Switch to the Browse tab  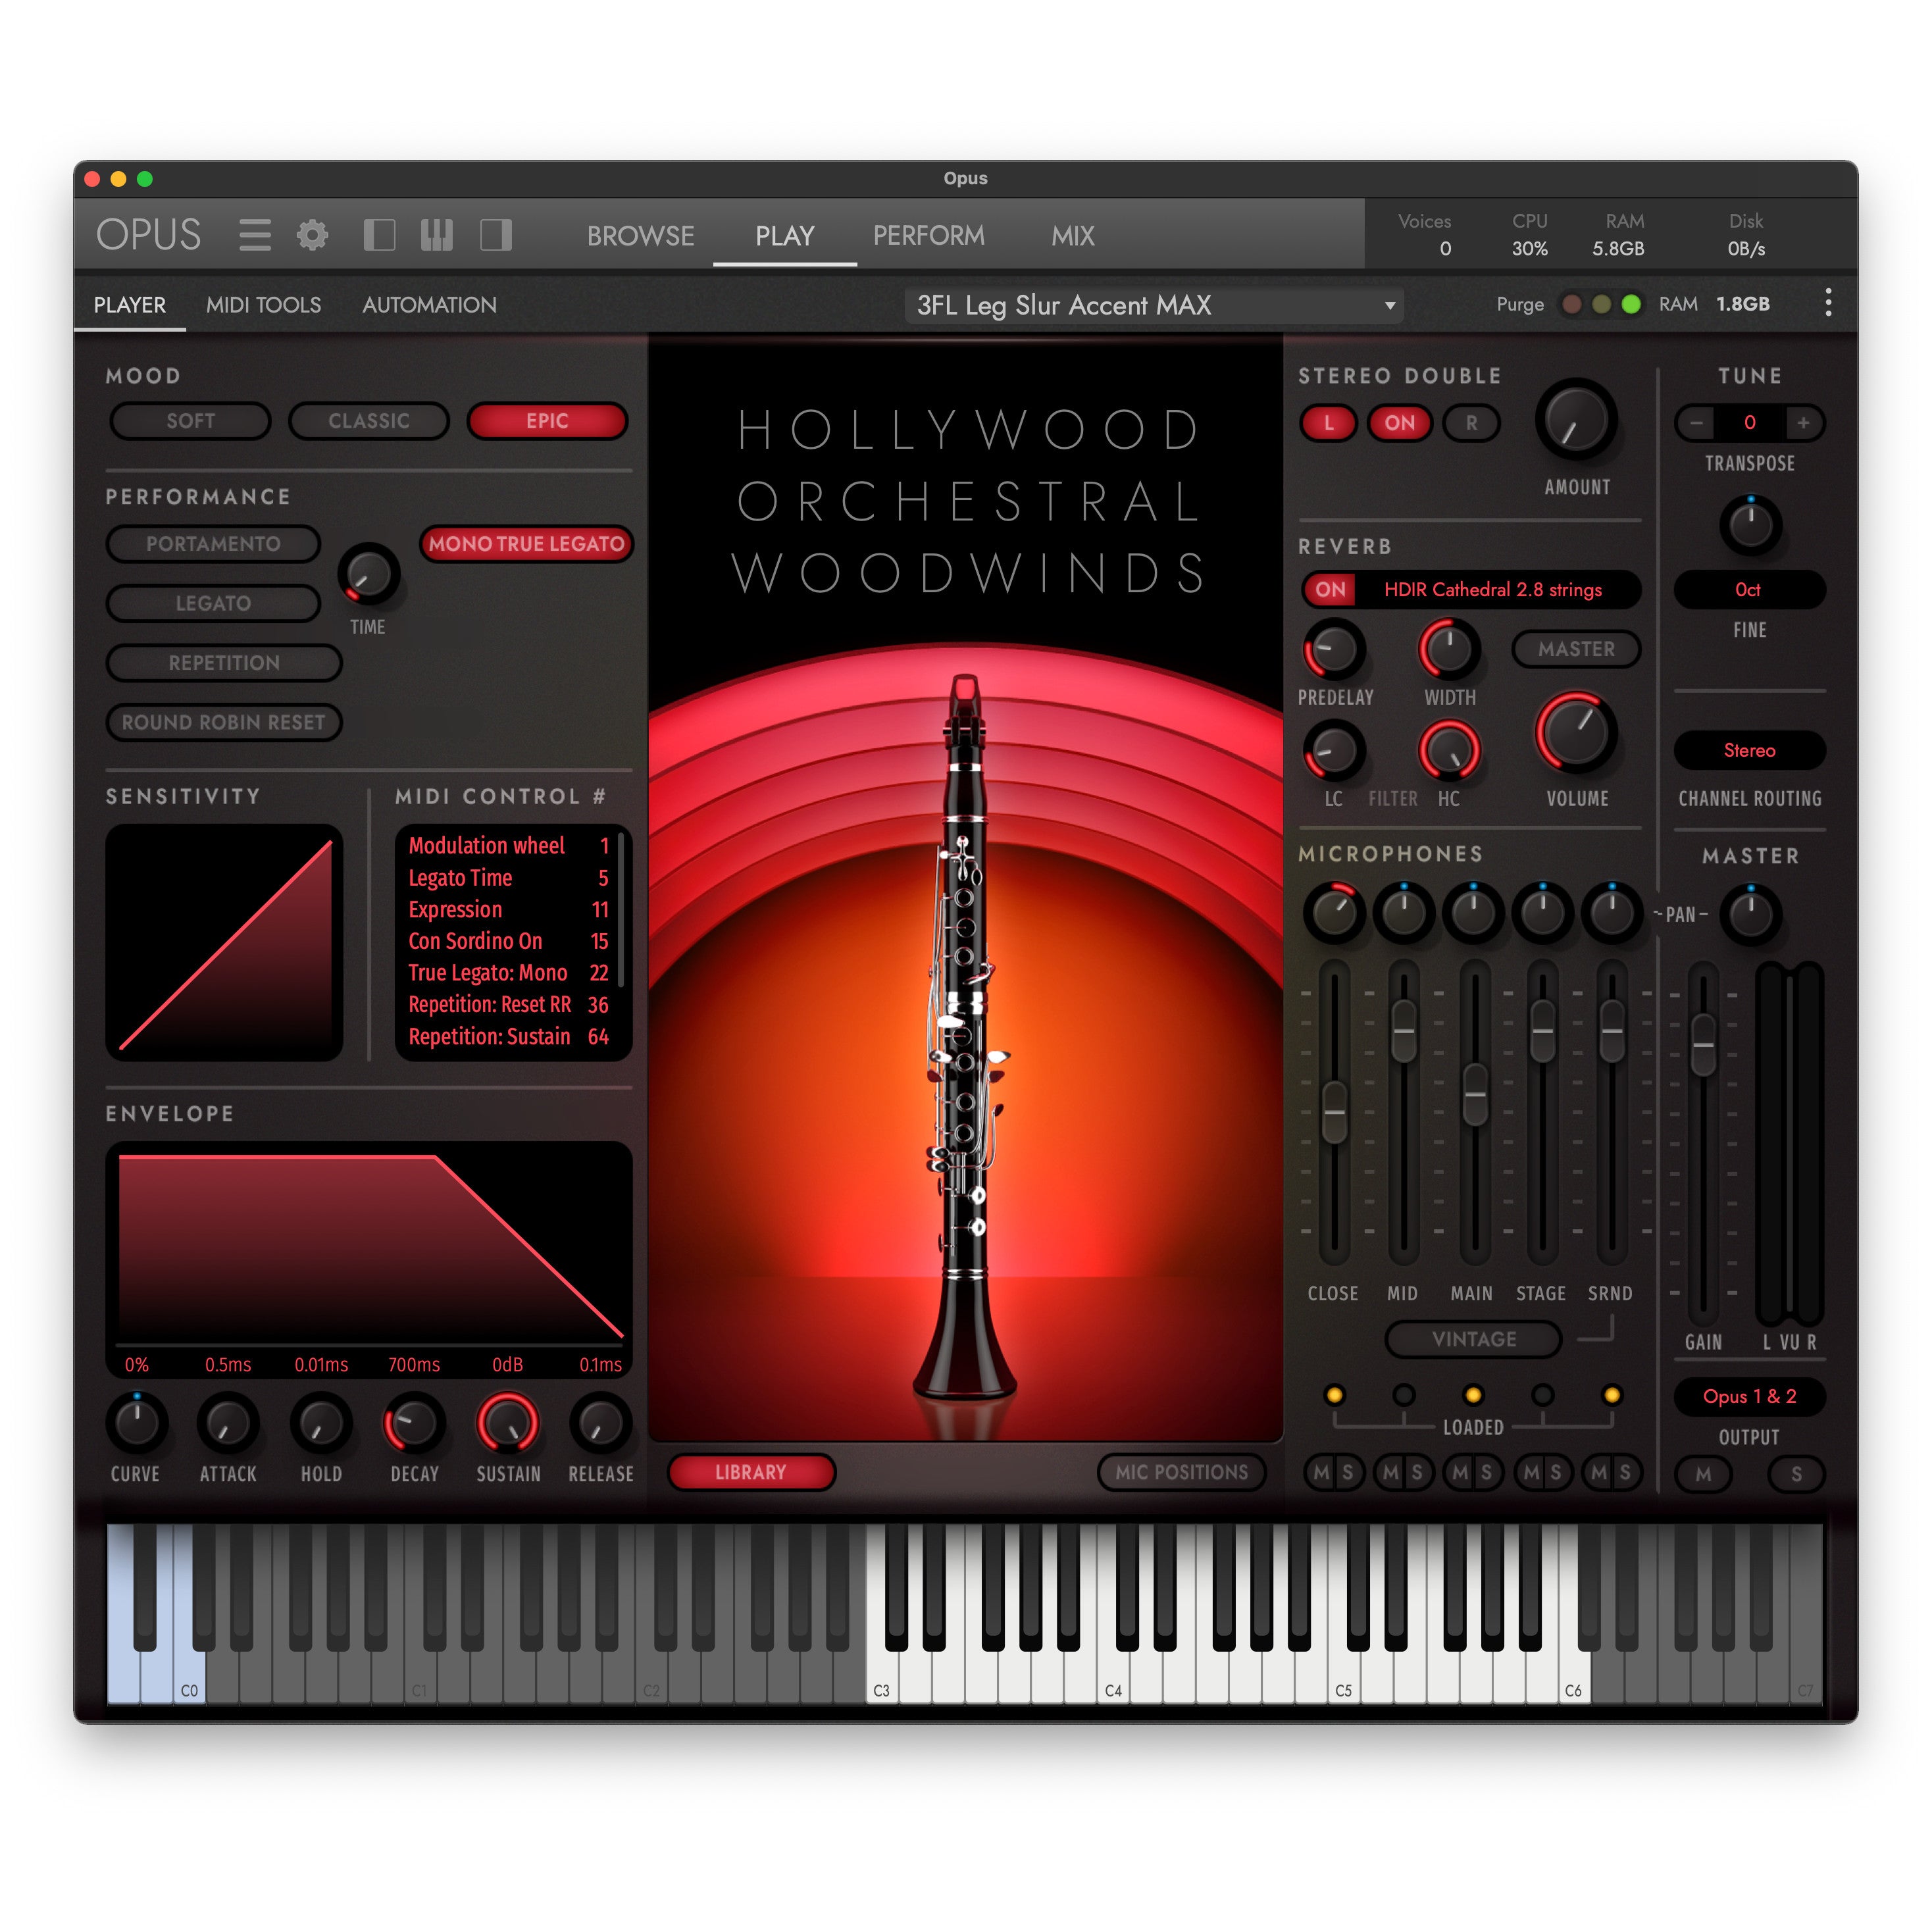point(640,236)
